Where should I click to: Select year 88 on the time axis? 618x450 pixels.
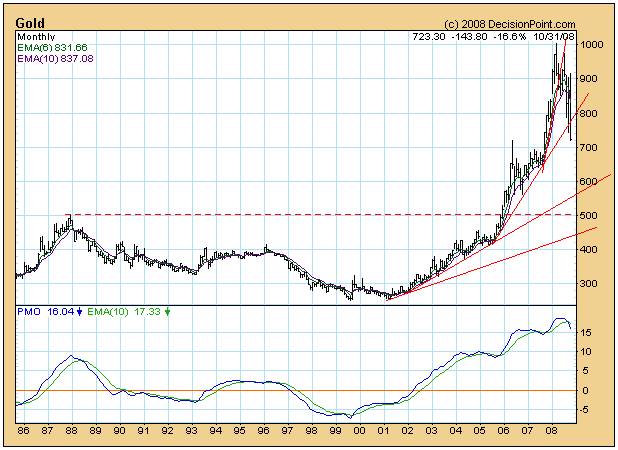69,430
